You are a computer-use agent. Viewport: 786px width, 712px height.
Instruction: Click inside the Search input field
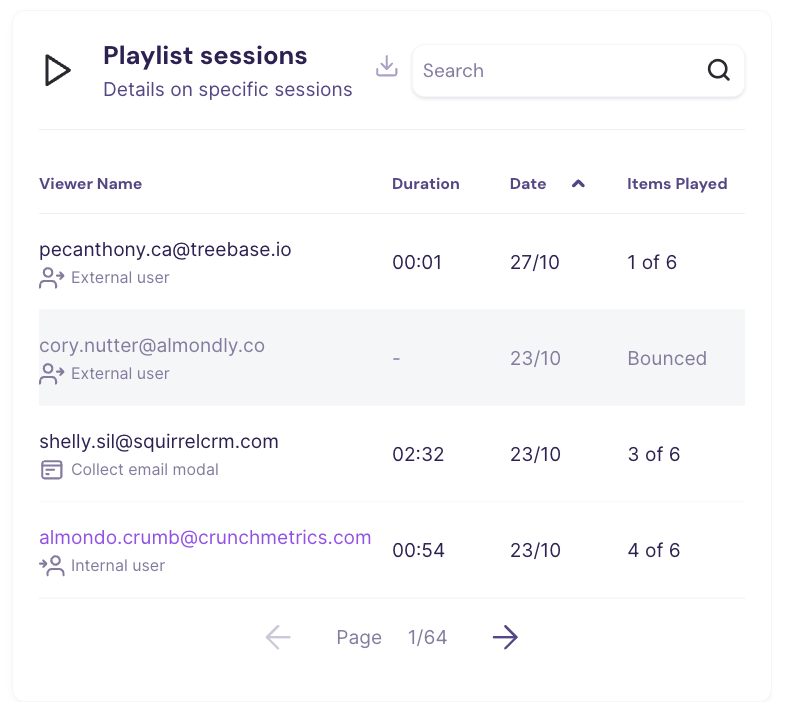coord(555,71)
